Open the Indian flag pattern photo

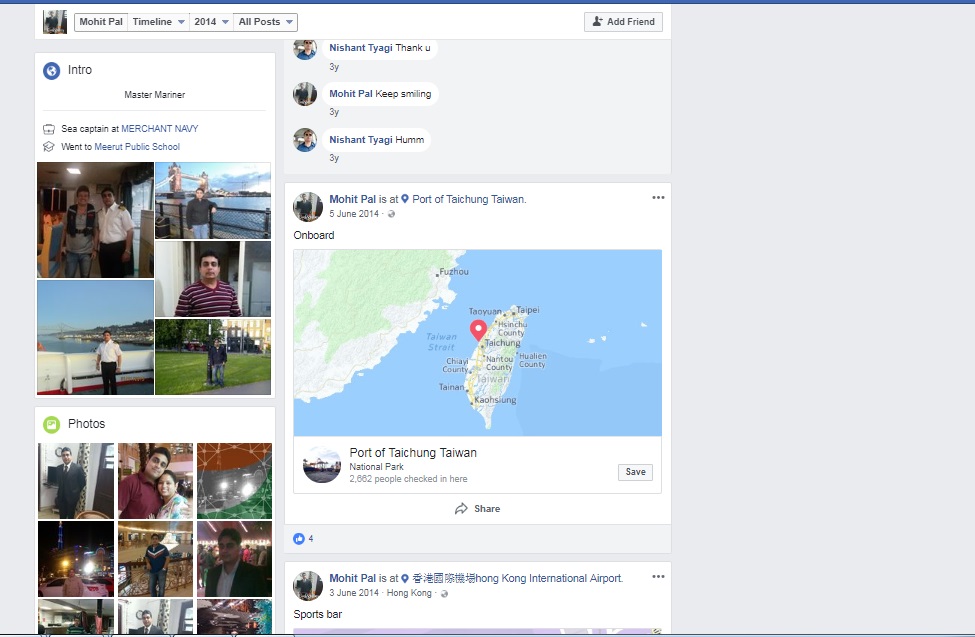(234, 481)
